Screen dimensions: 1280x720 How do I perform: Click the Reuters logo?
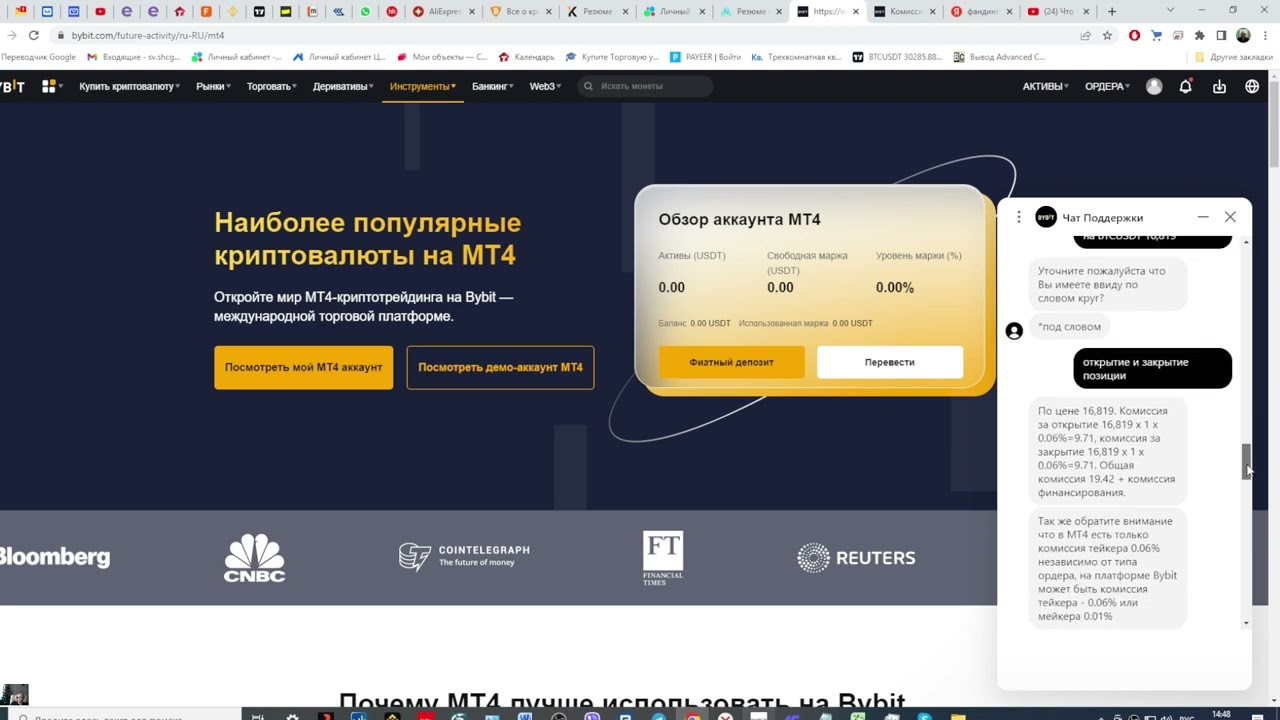pos(856,557)
